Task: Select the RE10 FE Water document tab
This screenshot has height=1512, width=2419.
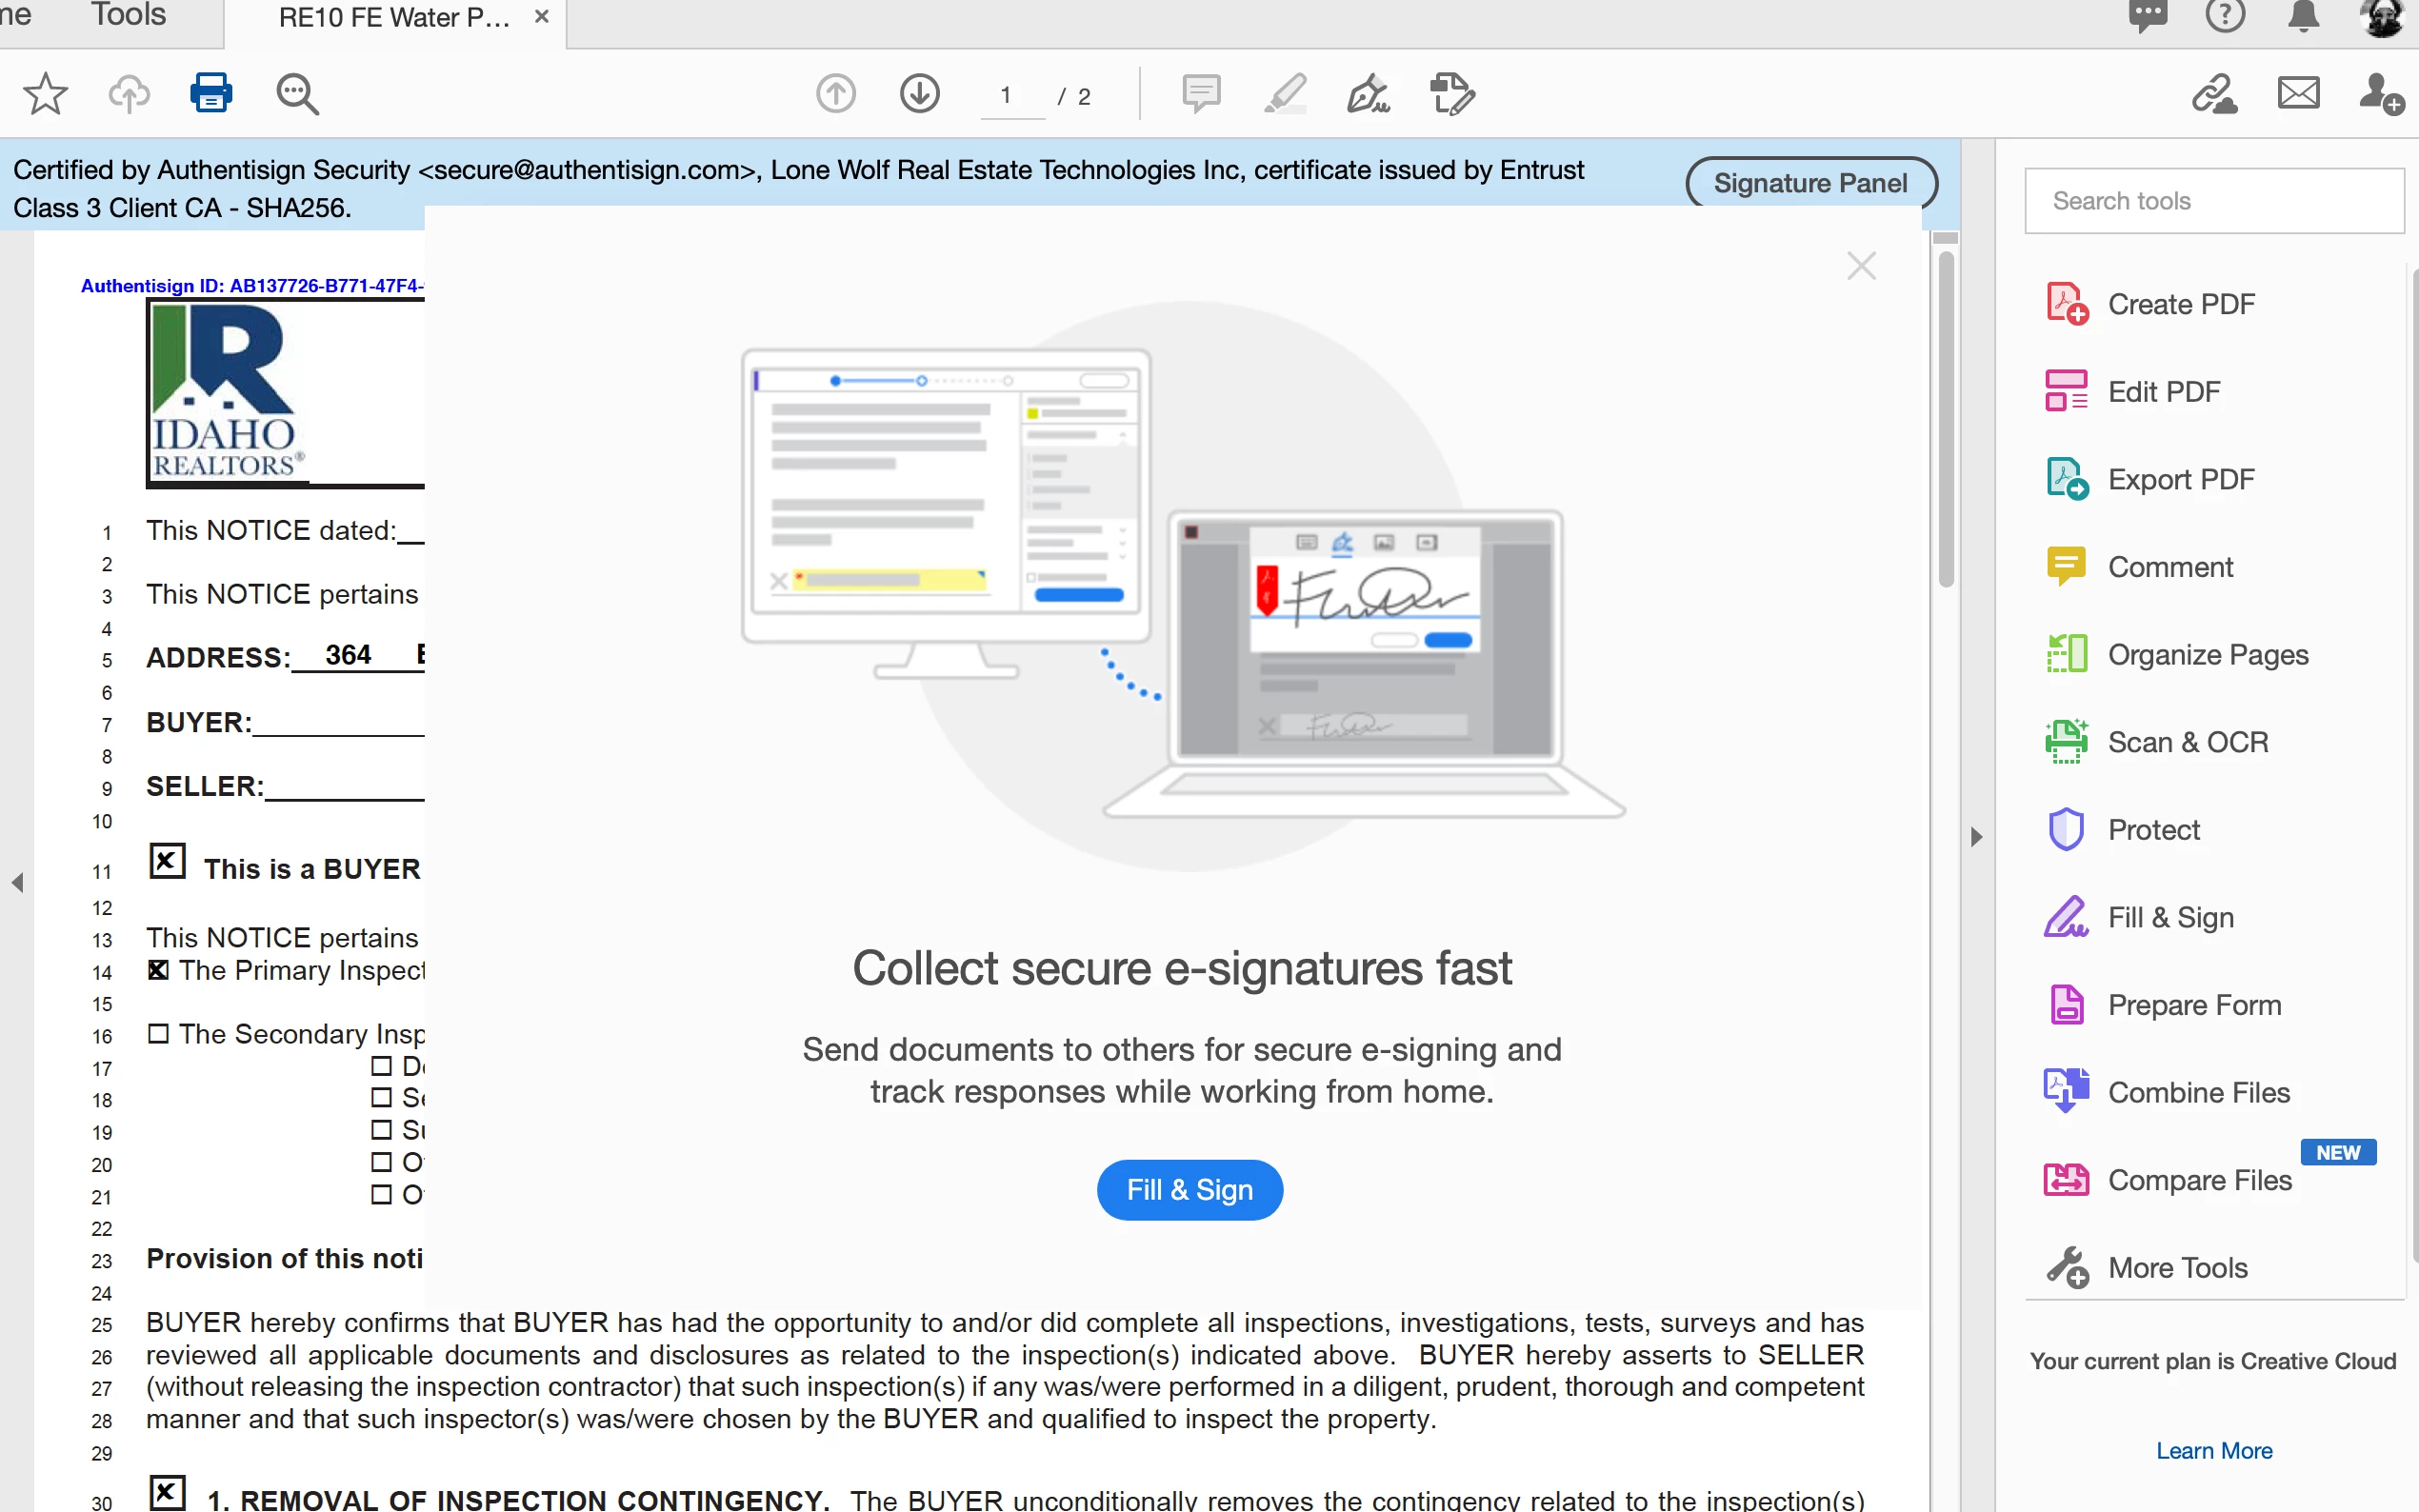Action: 394,18
